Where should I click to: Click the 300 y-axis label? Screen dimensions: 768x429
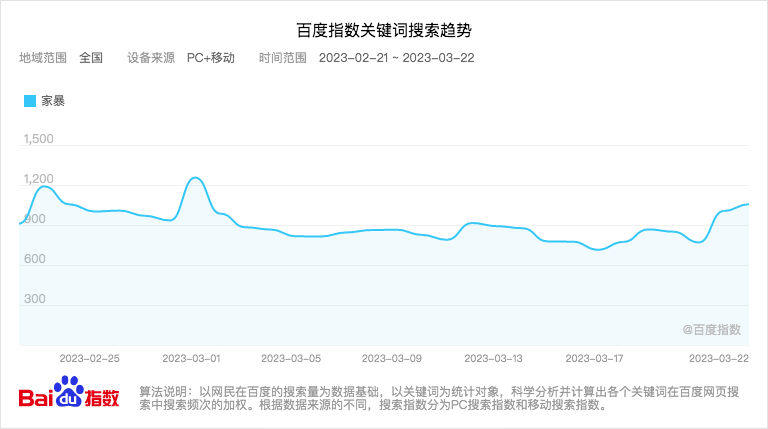pyautogui.click(x=35, y=299)
